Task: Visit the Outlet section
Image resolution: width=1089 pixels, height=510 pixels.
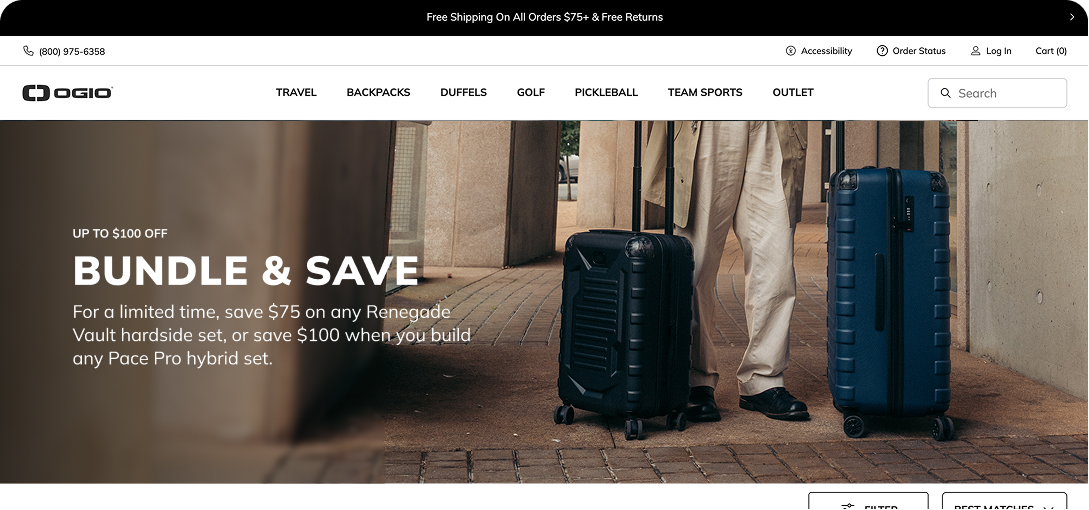Action: tap(793, 92)
